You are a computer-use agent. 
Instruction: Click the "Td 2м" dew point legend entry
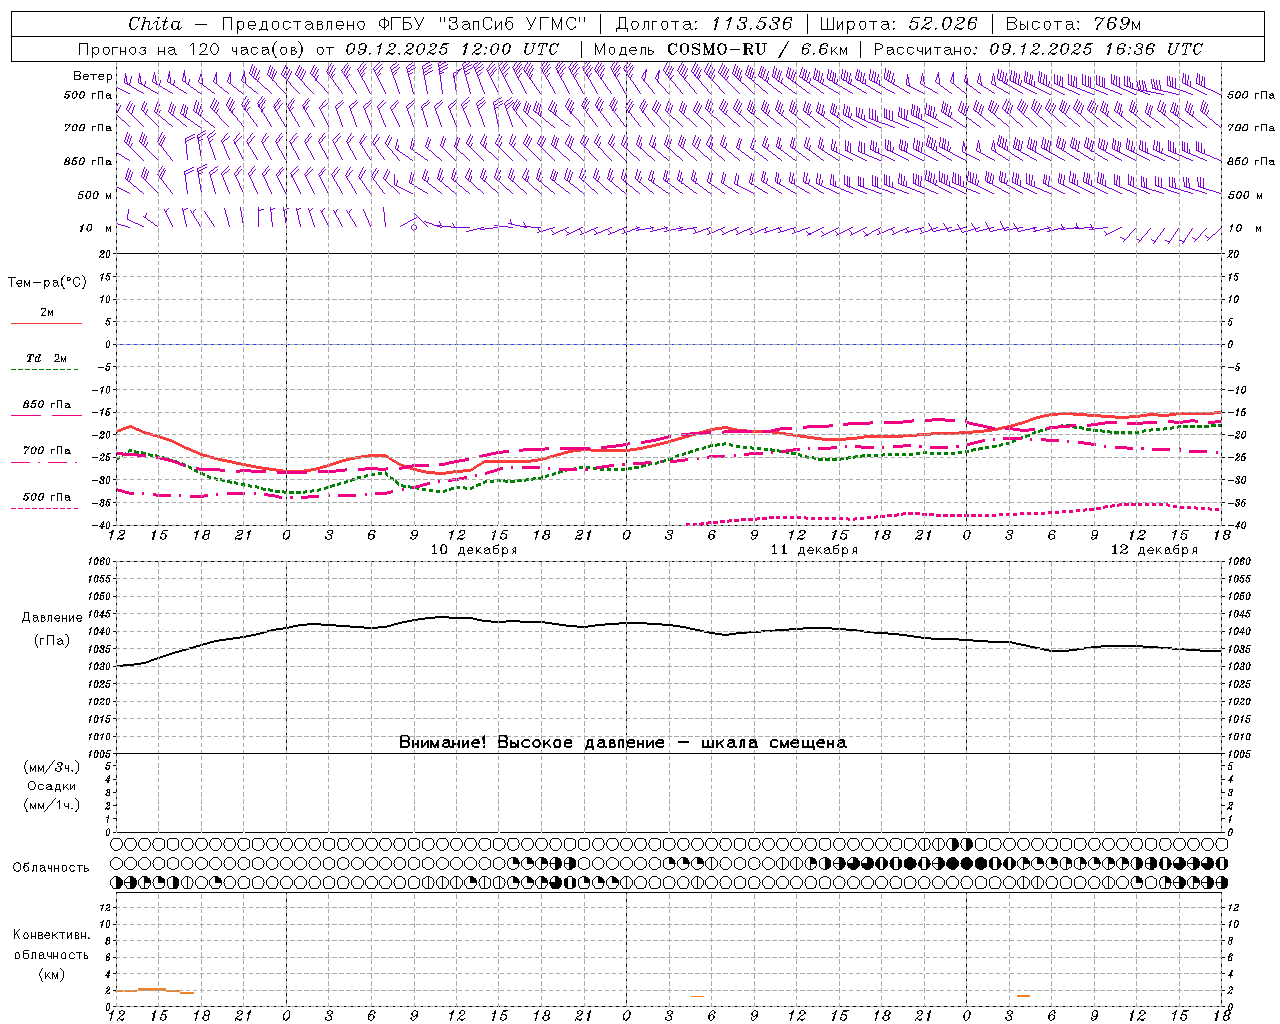pyautogui.click(x=46, y=358)
